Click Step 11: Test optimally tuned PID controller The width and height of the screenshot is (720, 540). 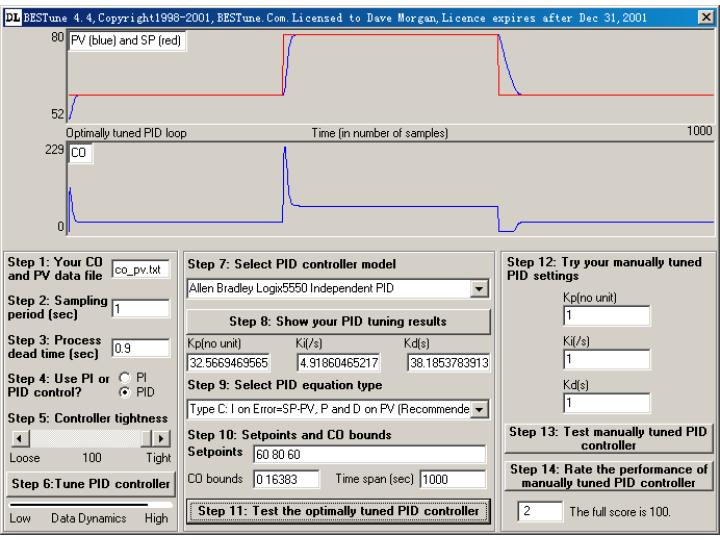pos(338,511)
